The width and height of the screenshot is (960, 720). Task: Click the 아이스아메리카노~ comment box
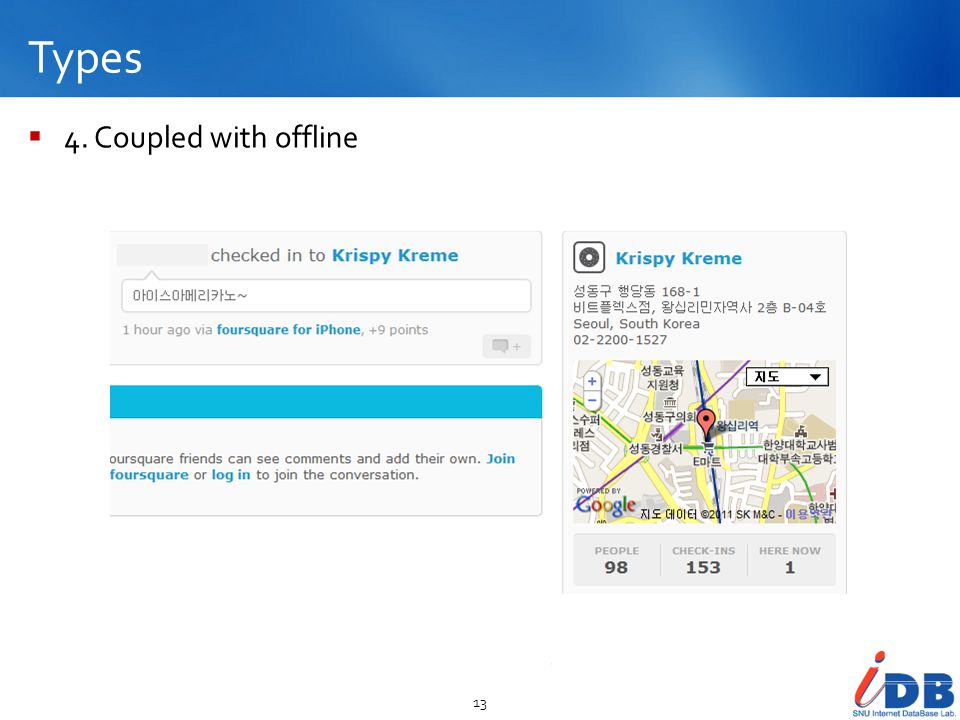[x=326, y=296]
